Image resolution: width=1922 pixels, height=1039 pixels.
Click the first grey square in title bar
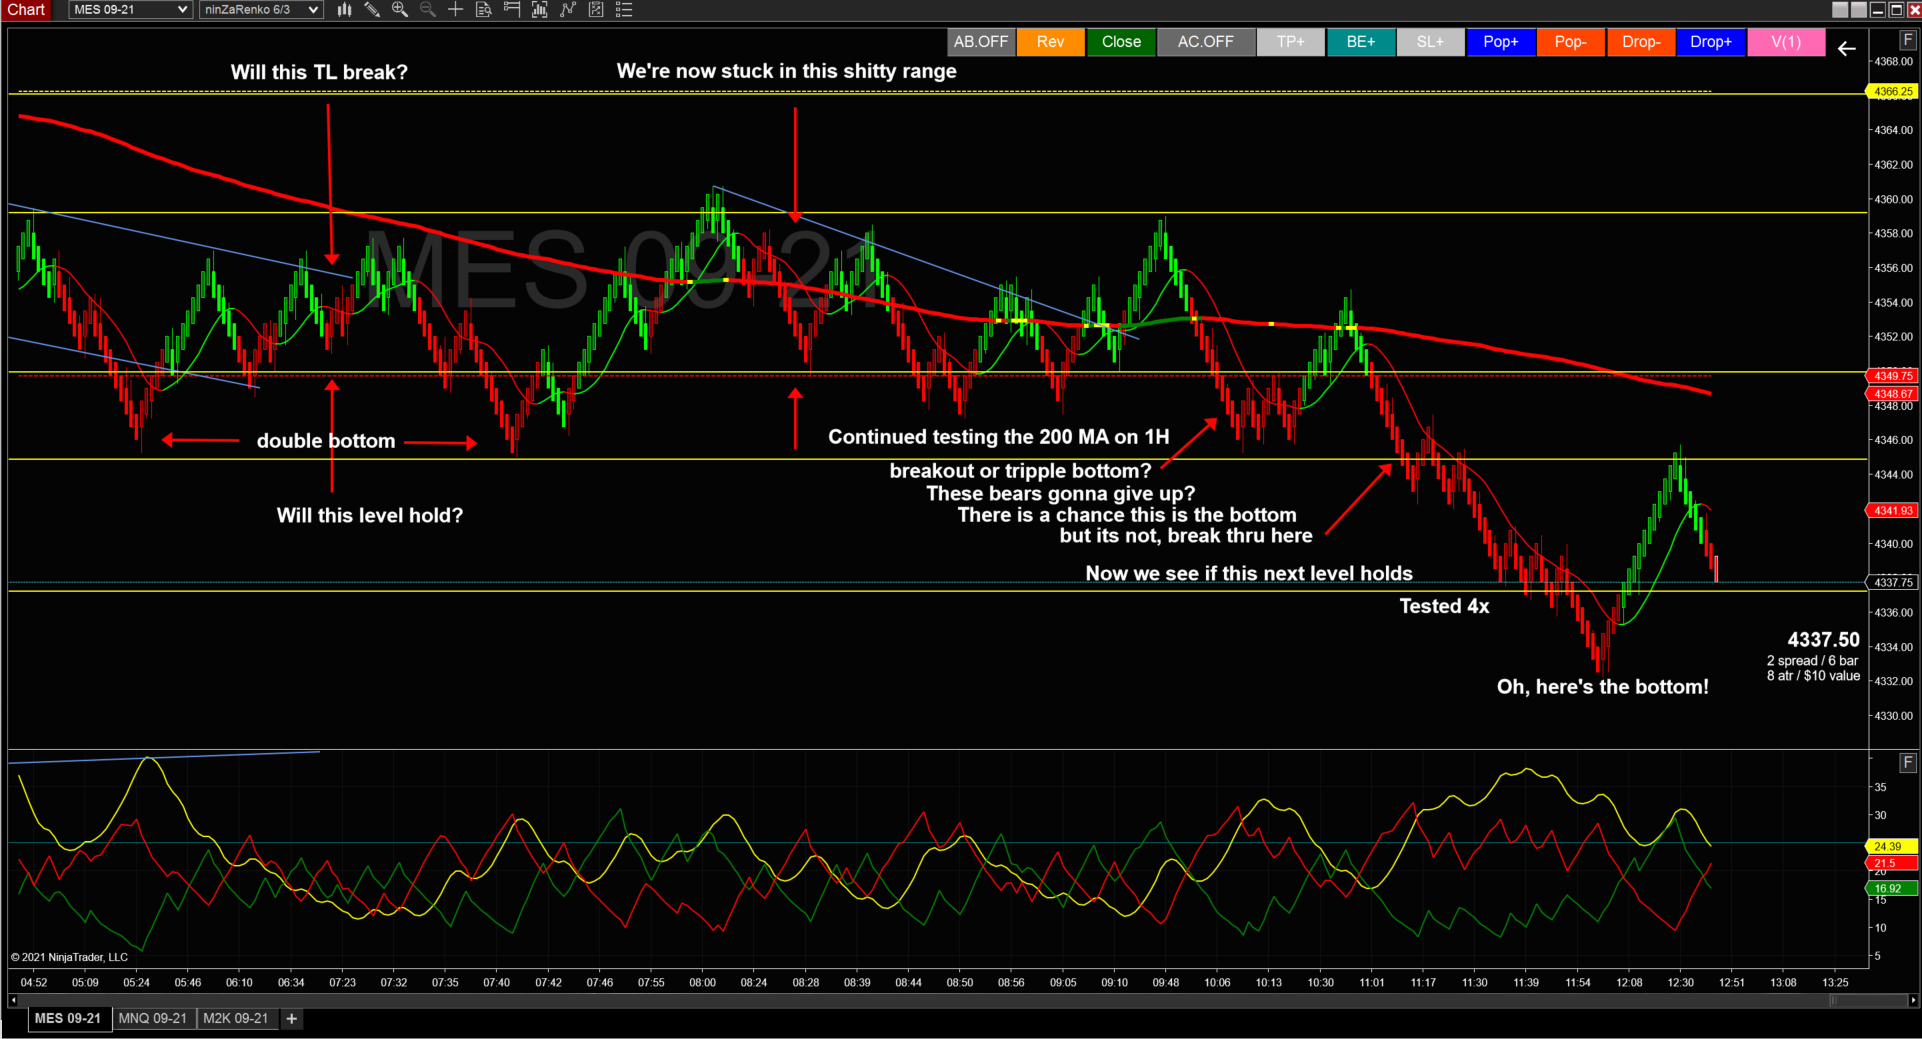pyautogui.click(x=1840, y=10)
